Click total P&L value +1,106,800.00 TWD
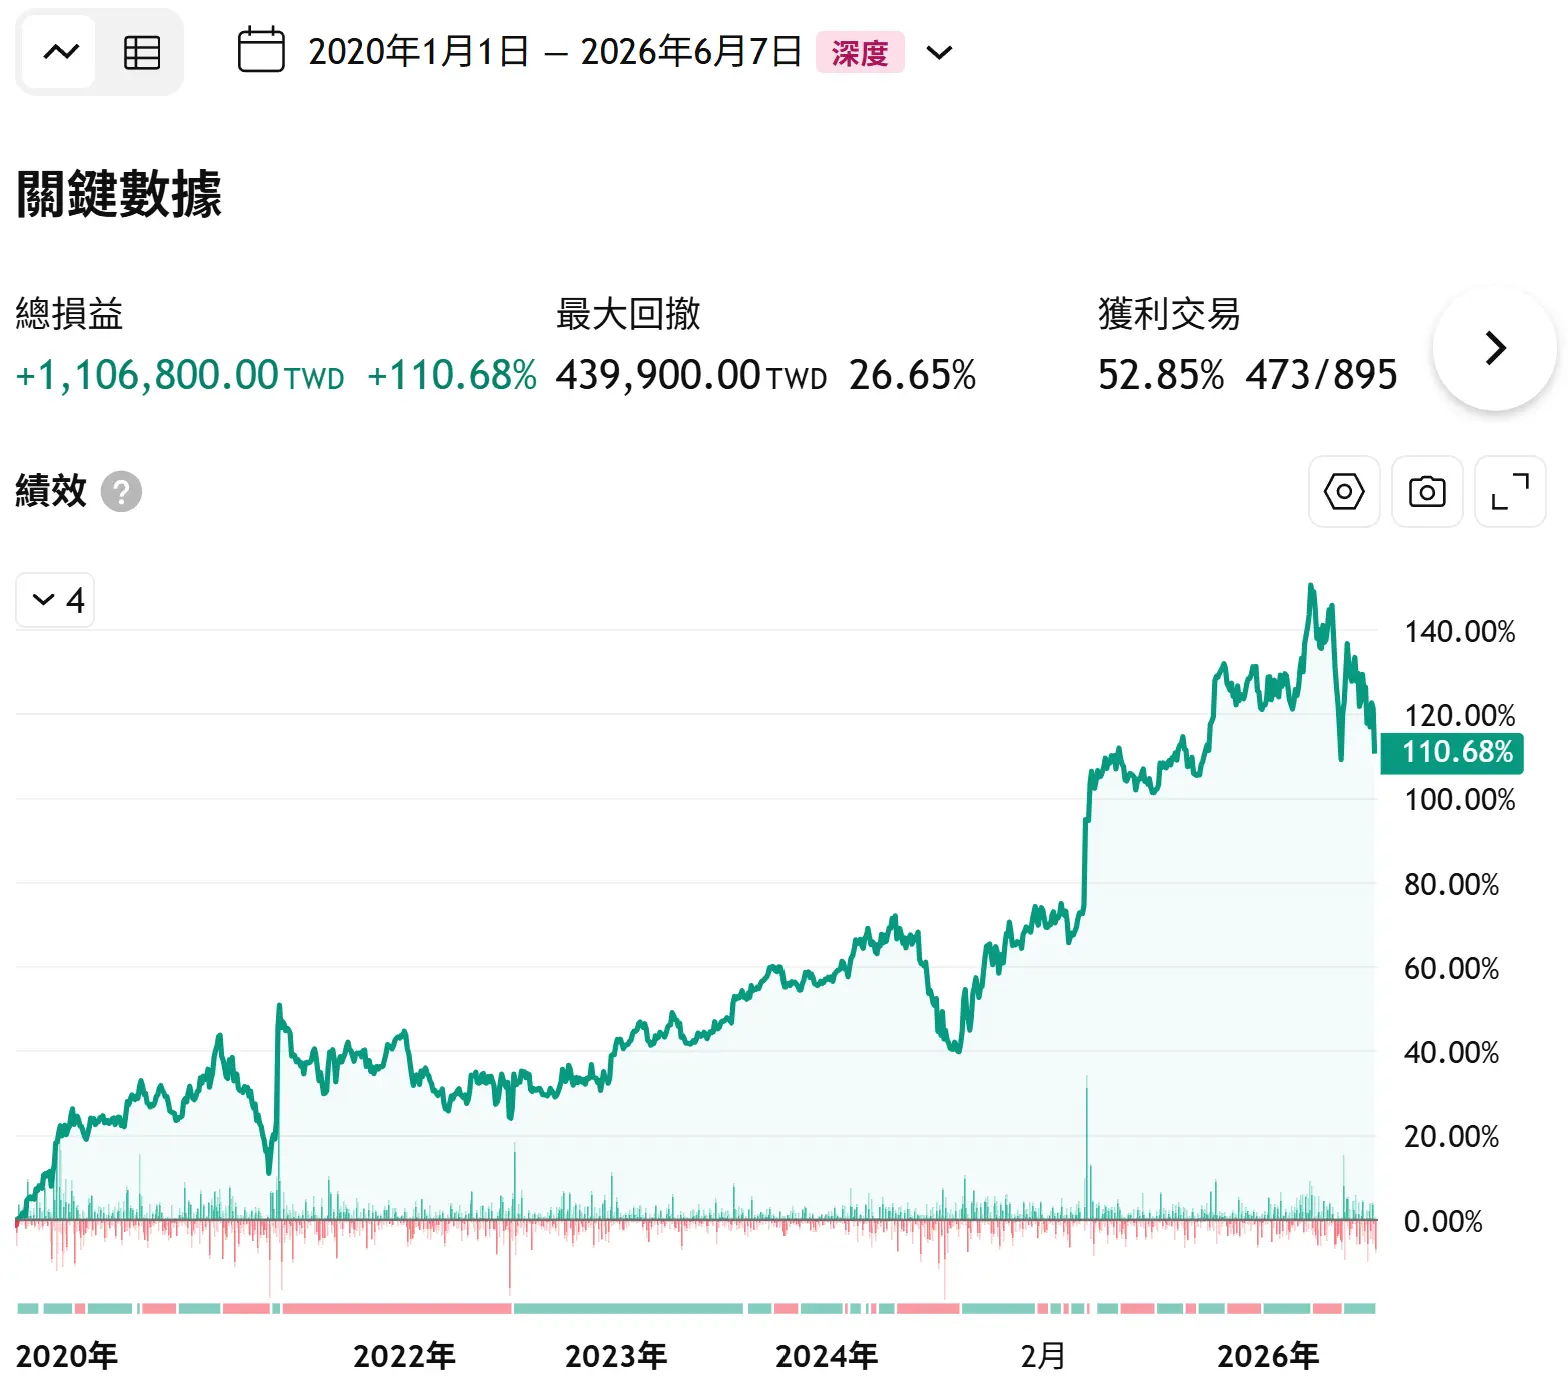This screenshot has height=1390, width=1568. [x=180, y=376]
